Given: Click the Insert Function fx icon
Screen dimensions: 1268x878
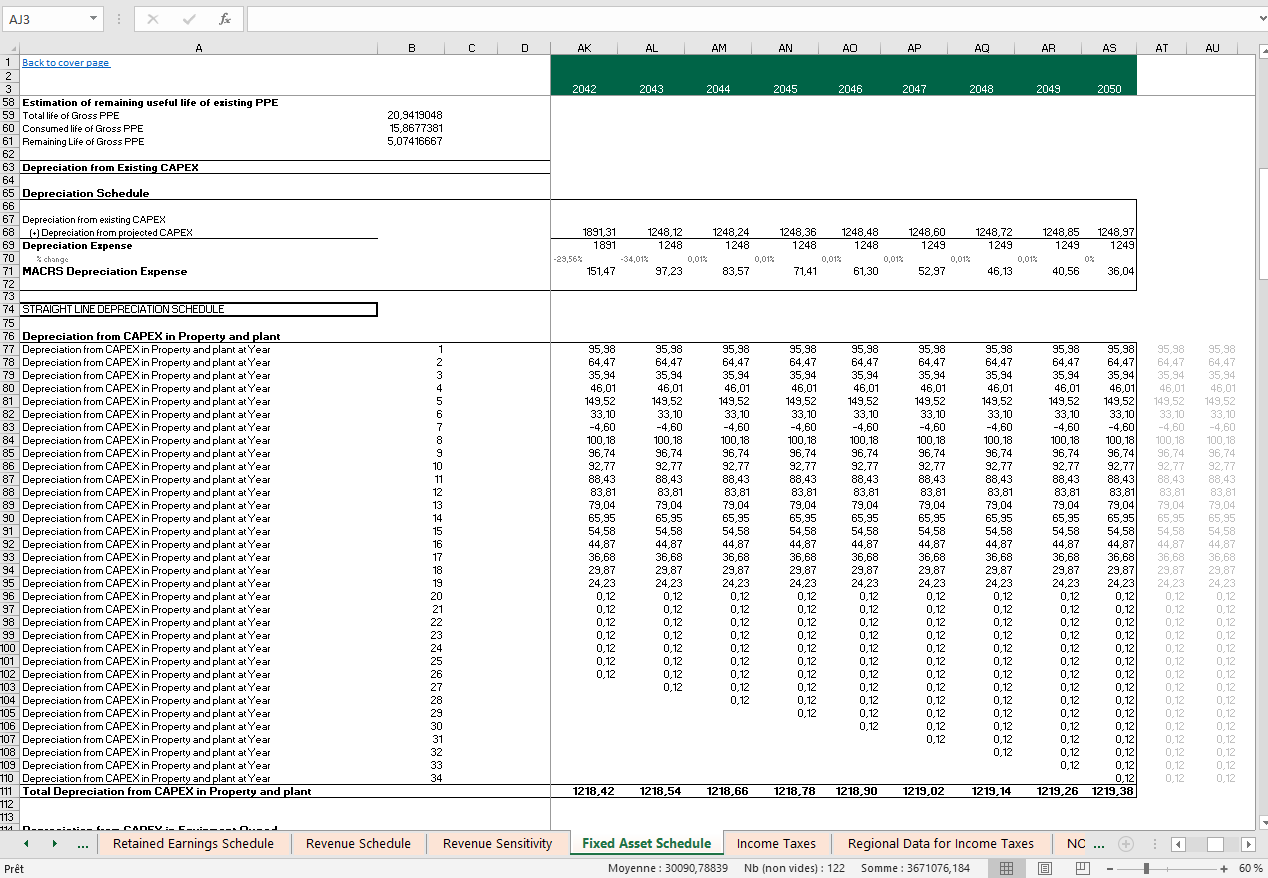Looking at the screenshot, I should [x=225, y=19].
